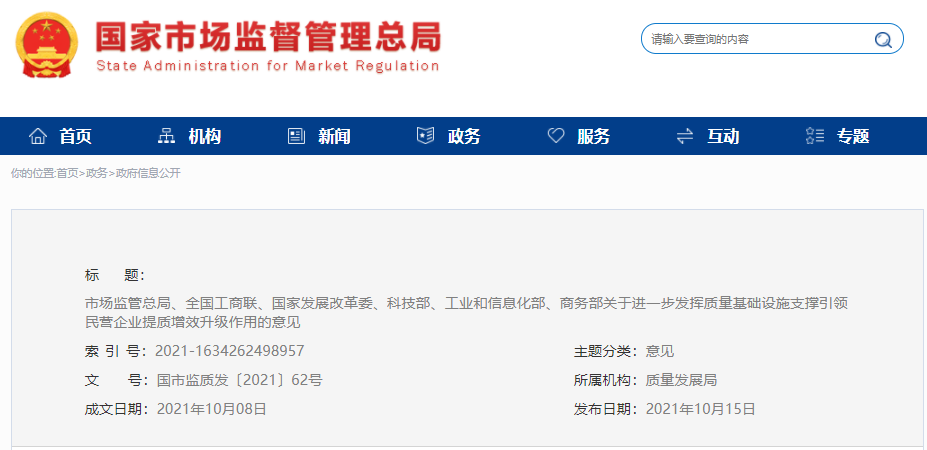
Task: Go to 政务 in breadcrumb
Action: click(x=97, y=173)
